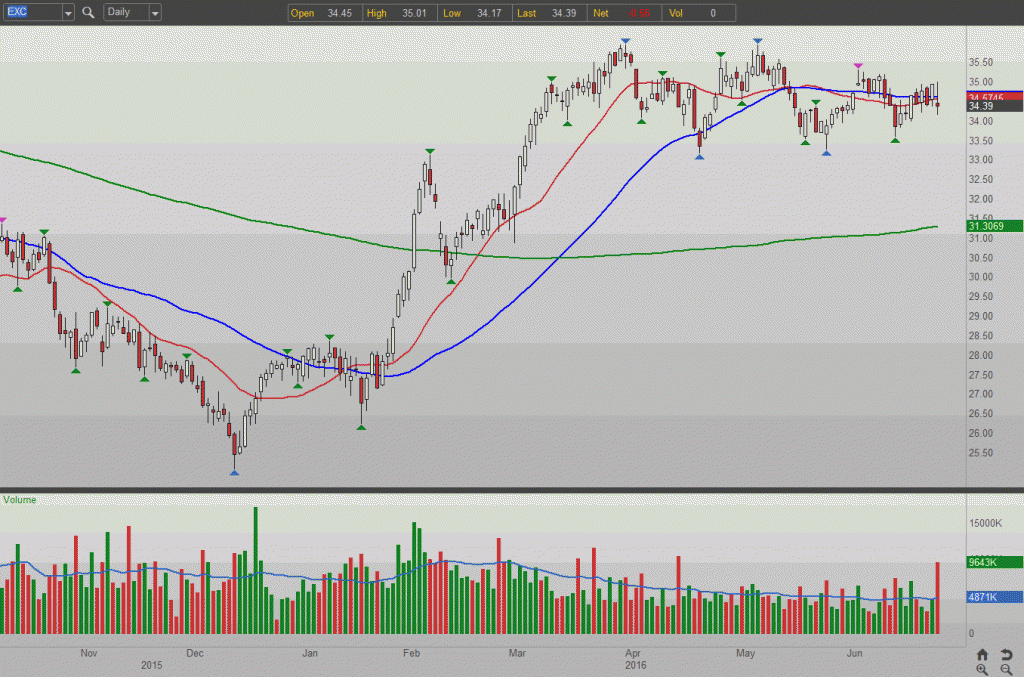Click the Daily interval field

[x=127, y=12]
